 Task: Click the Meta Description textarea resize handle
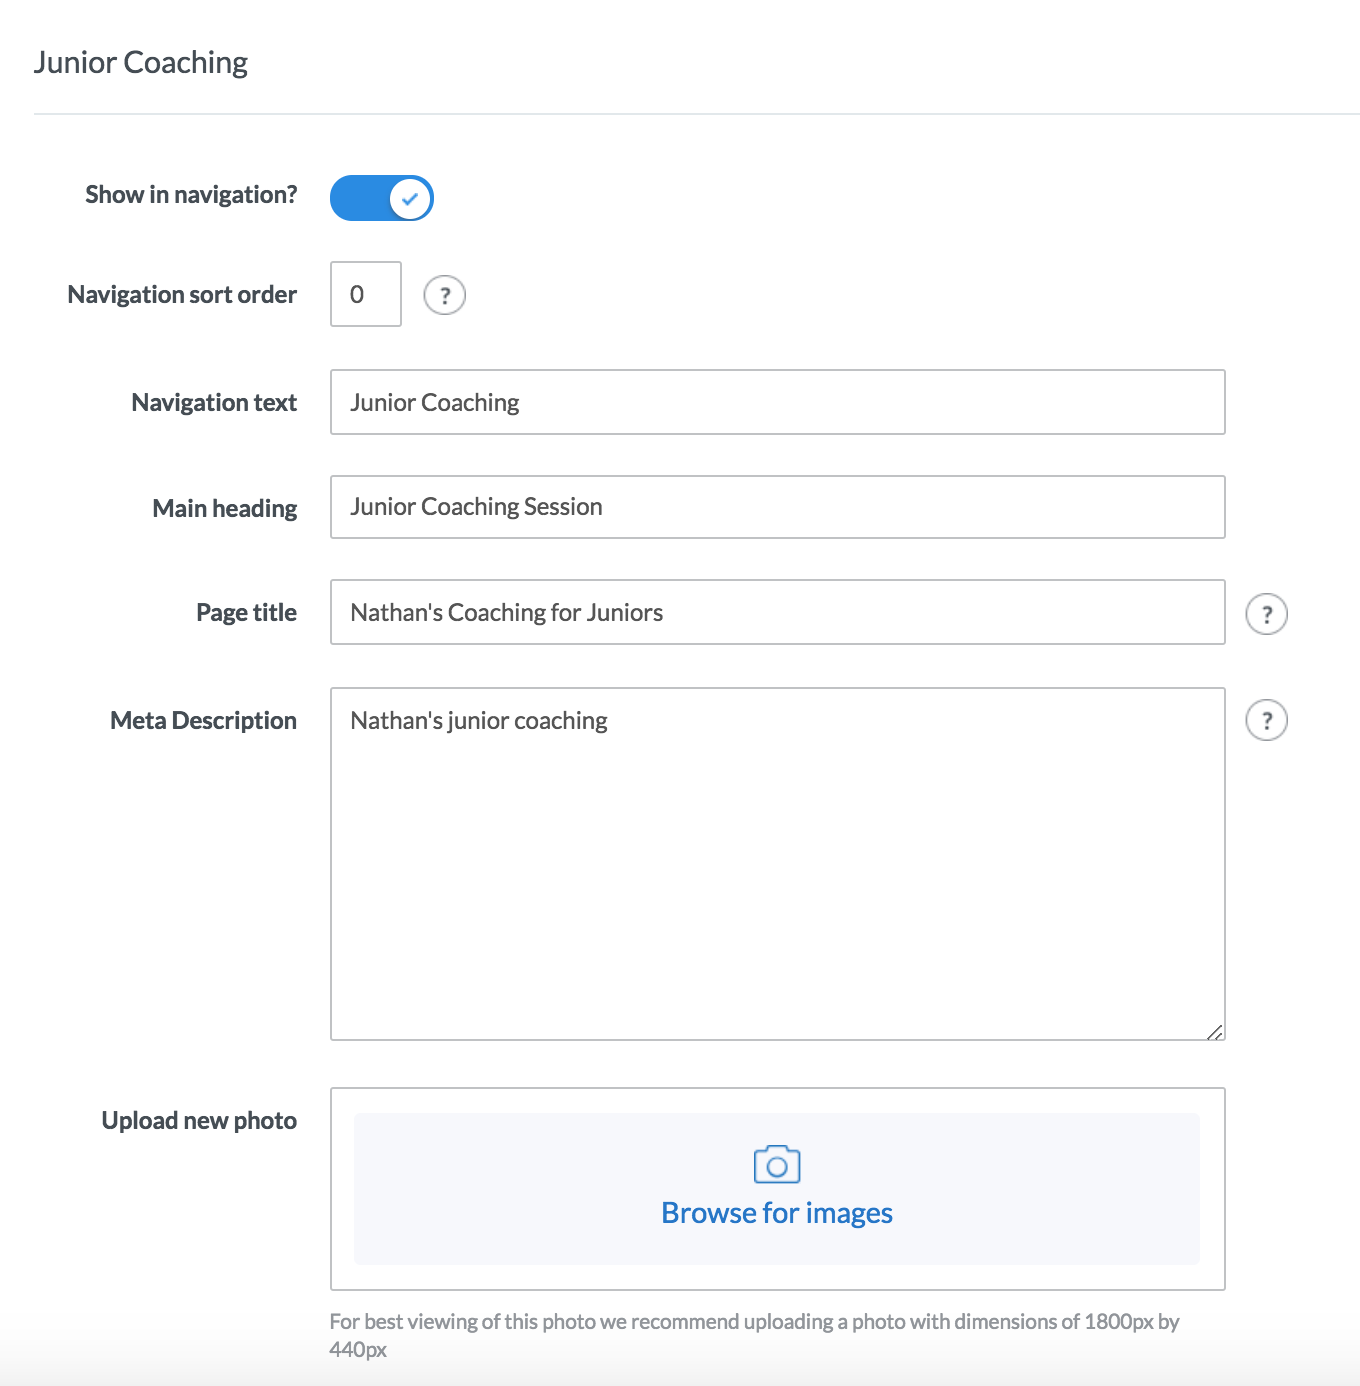(x=1214, y=1031)
